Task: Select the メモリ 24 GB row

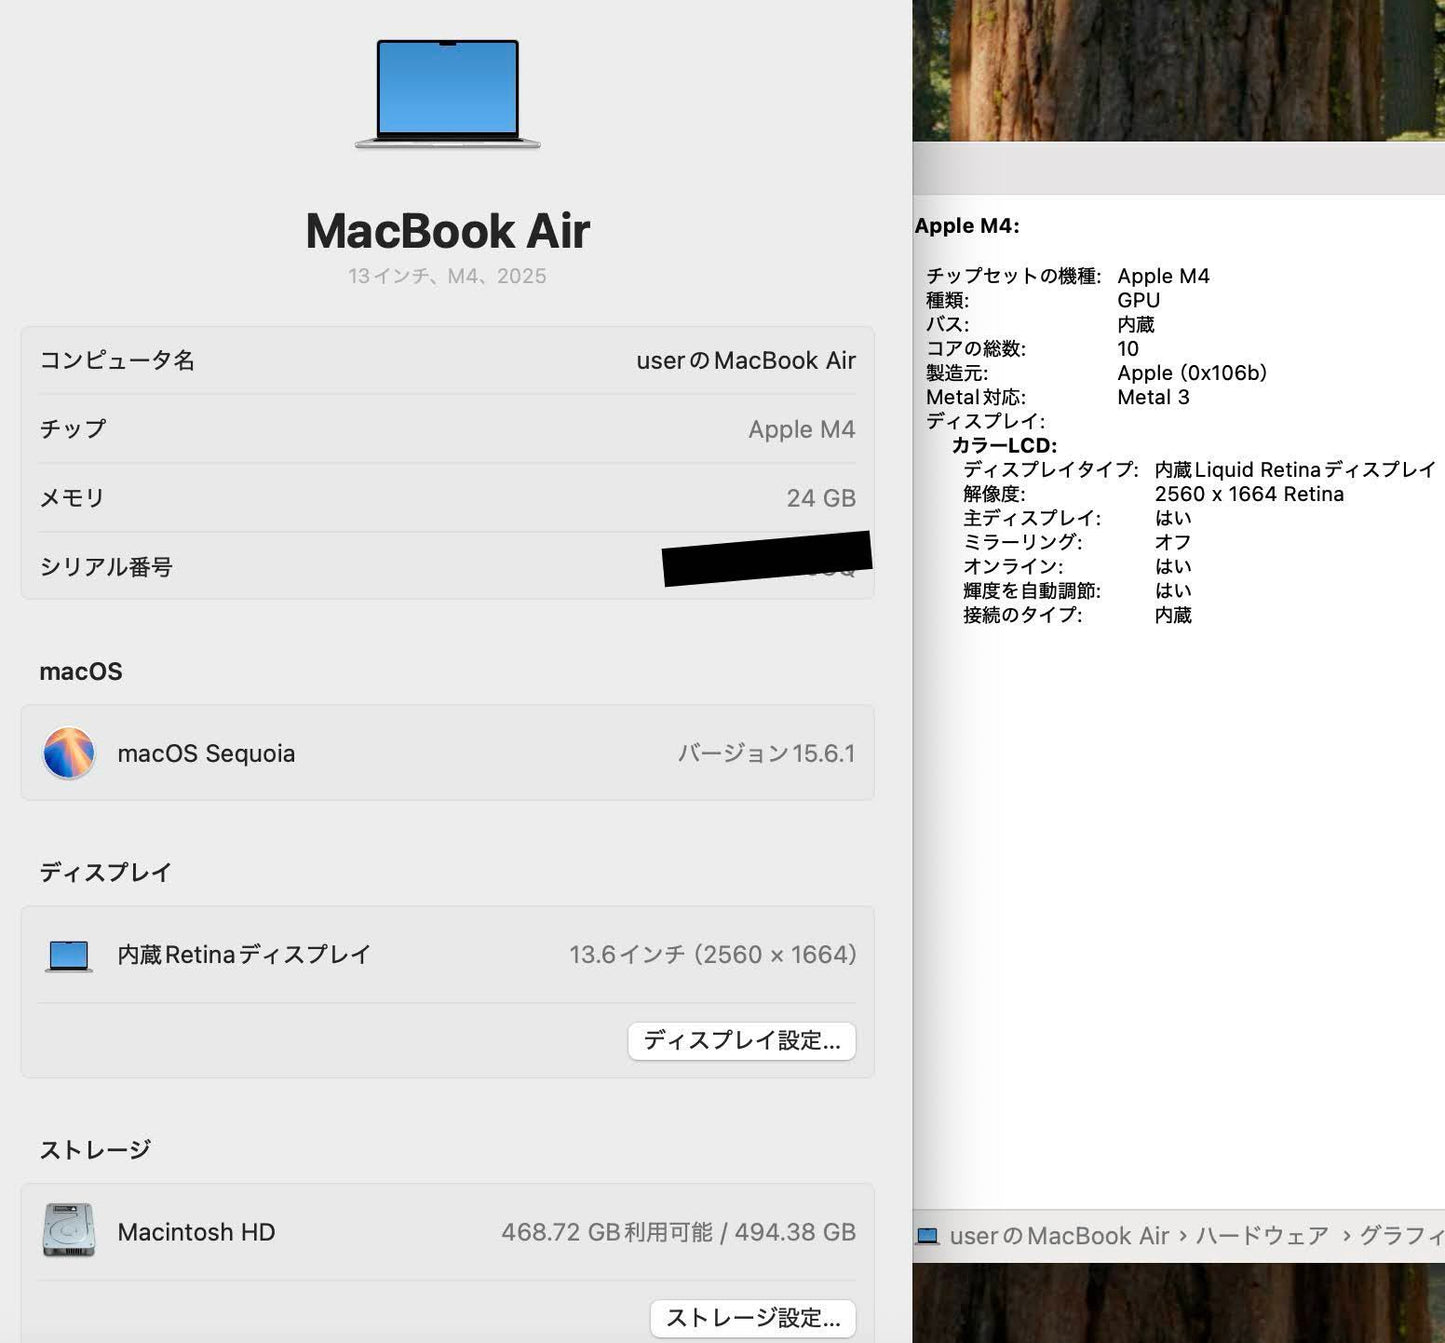Action: click(x=447, y=496)
